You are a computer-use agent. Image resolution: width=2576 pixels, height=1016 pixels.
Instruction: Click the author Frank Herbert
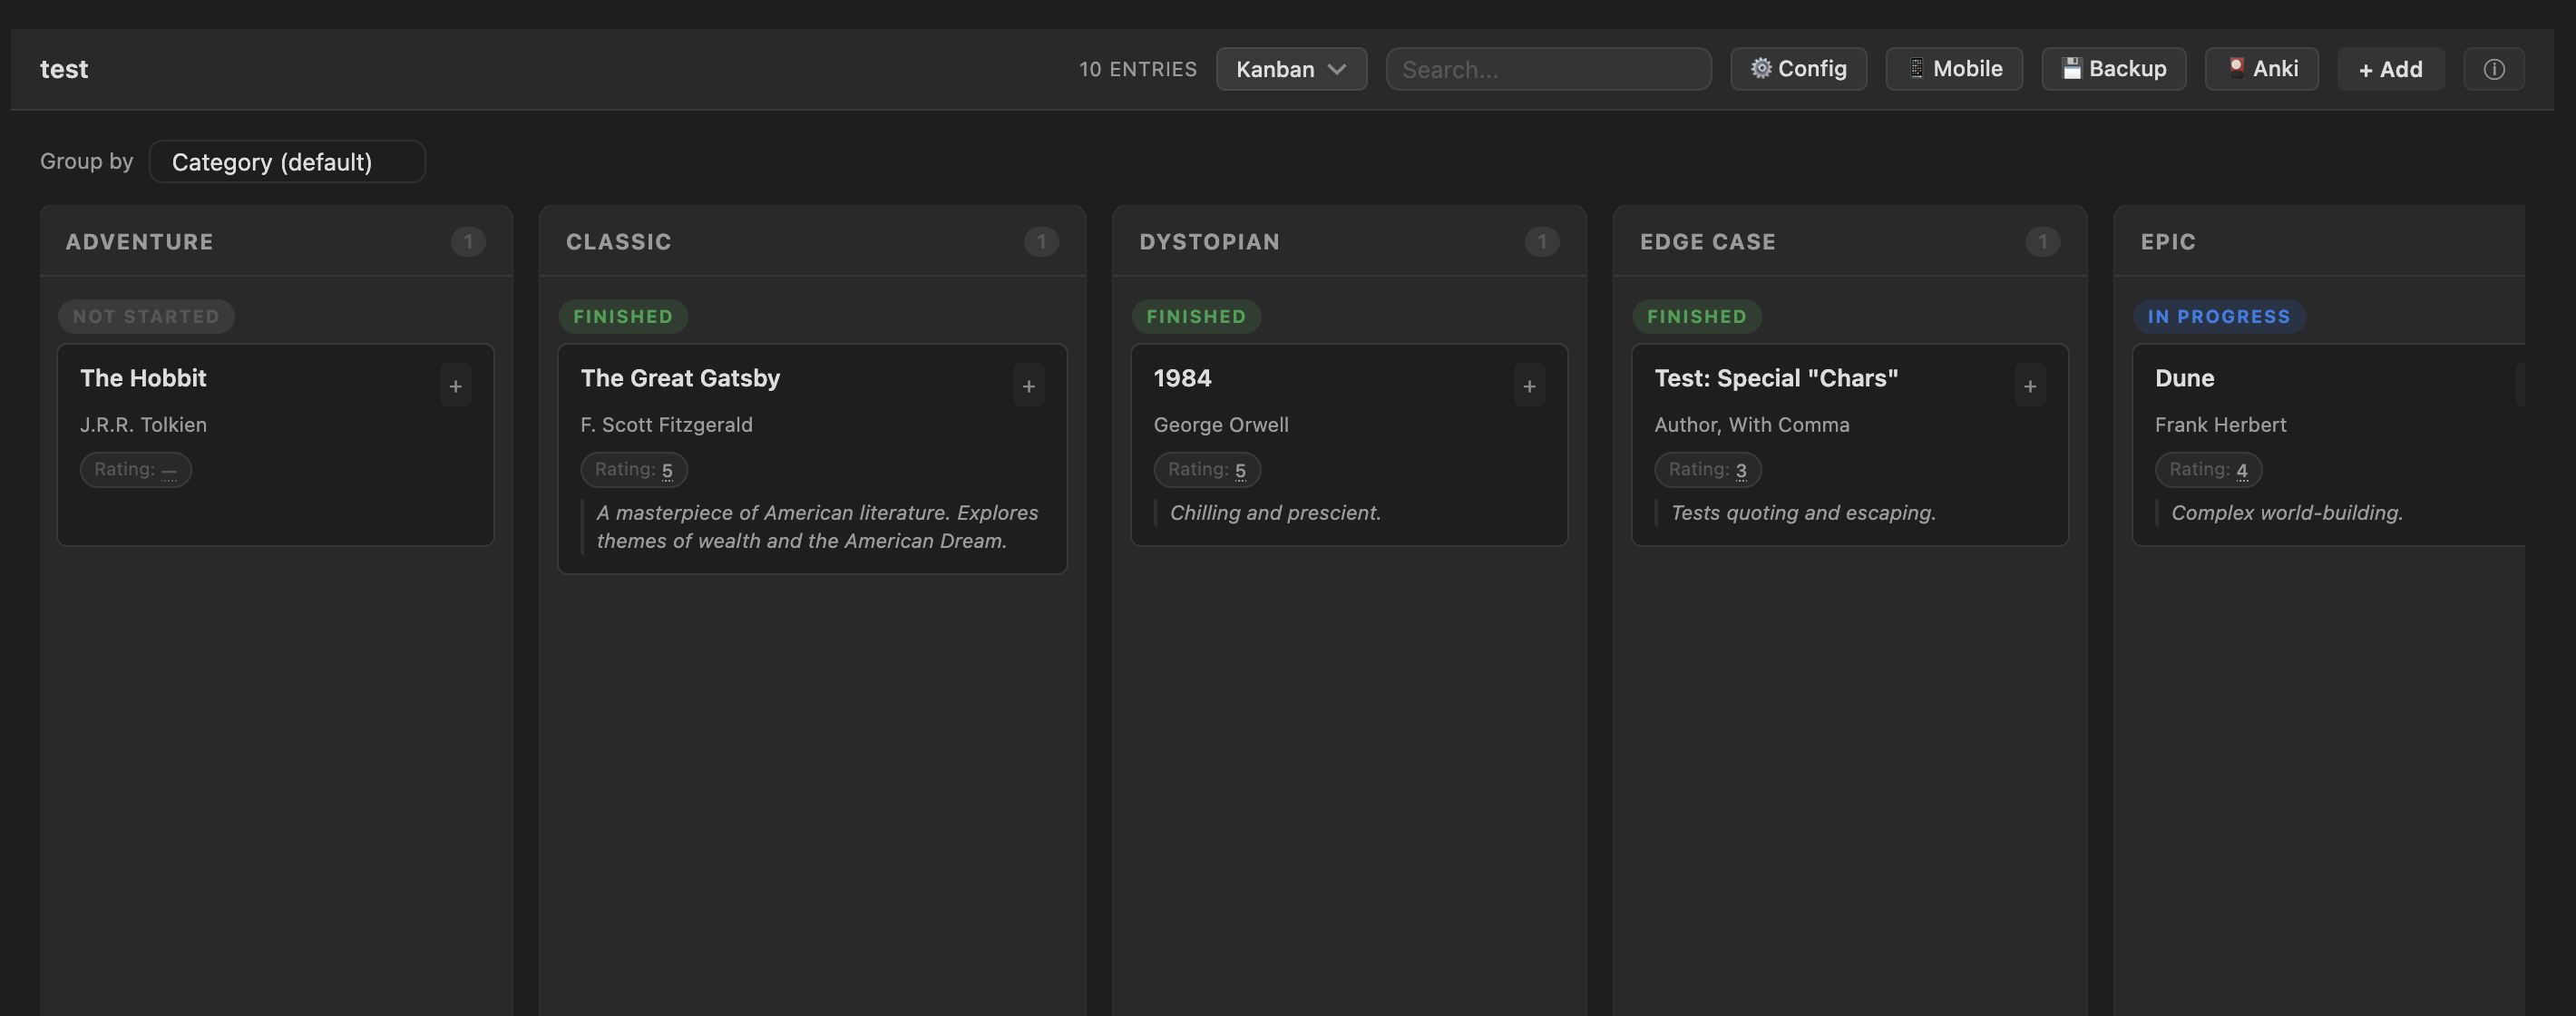coord(2220,425)
